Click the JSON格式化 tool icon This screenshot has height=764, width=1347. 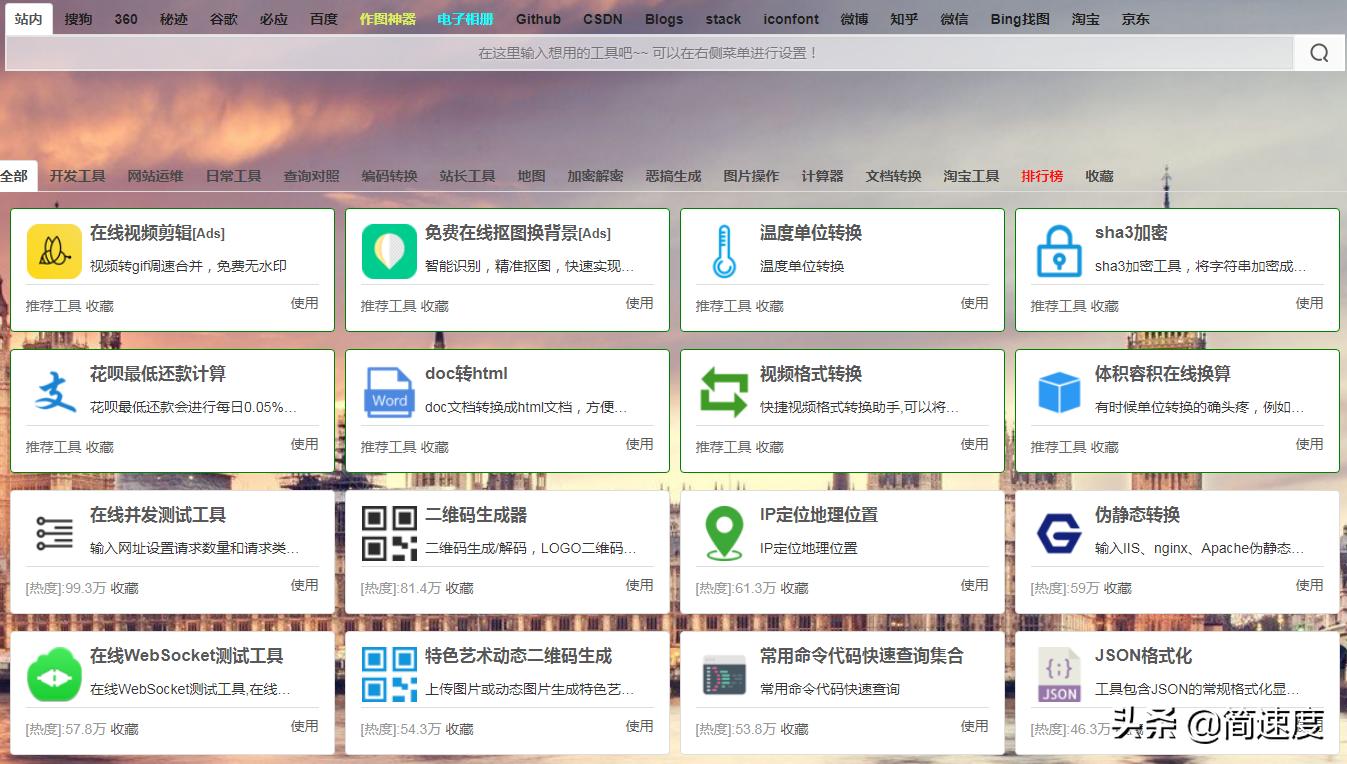tap(1058, 675)
